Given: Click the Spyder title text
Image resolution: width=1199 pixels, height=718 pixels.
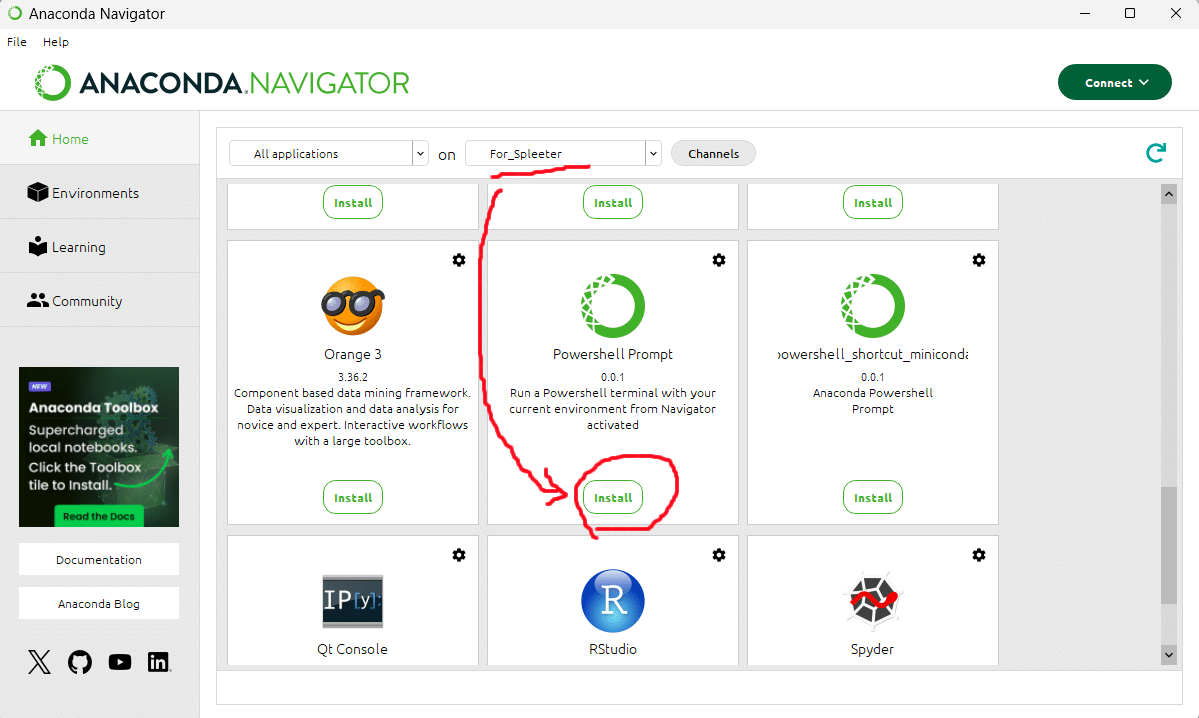Looking at the screenshot, I should coord(872,649).
